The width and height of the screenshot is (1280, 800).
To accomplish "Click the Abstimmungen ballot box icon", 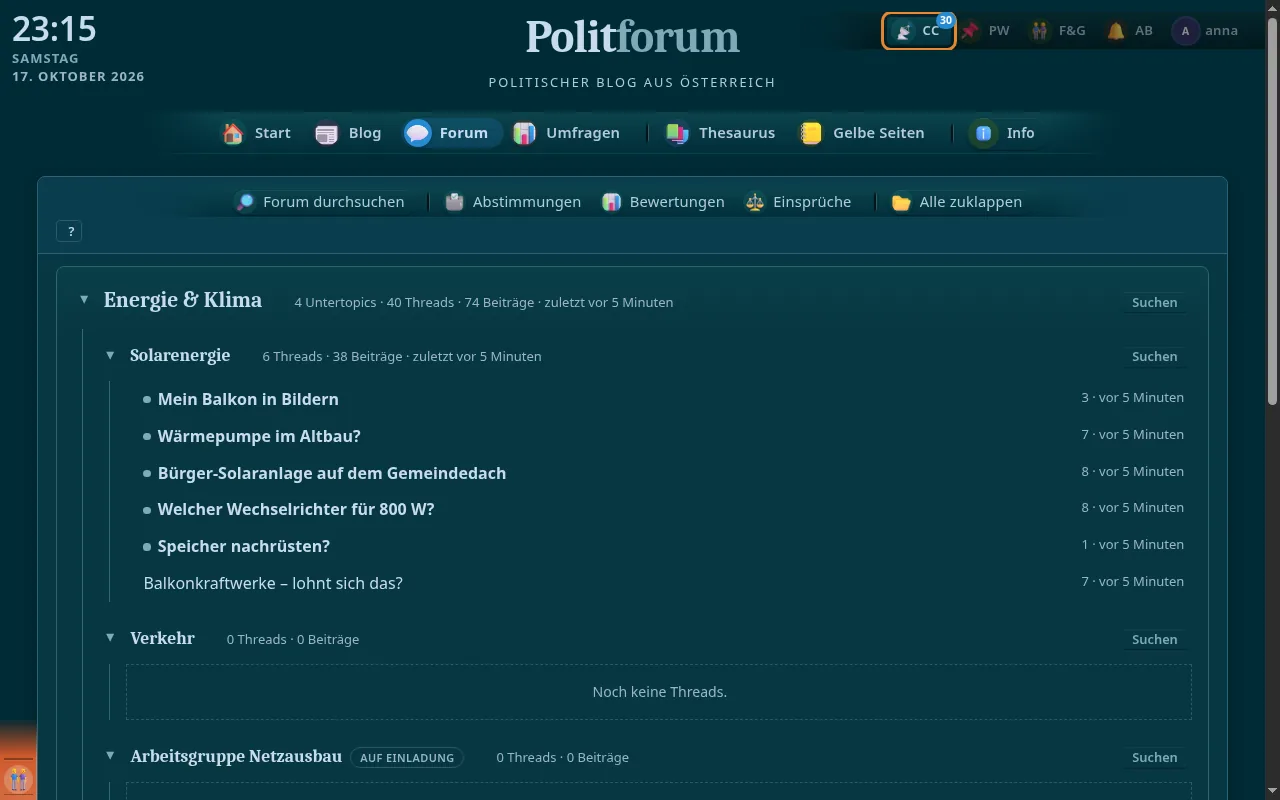I will (454, 202).
